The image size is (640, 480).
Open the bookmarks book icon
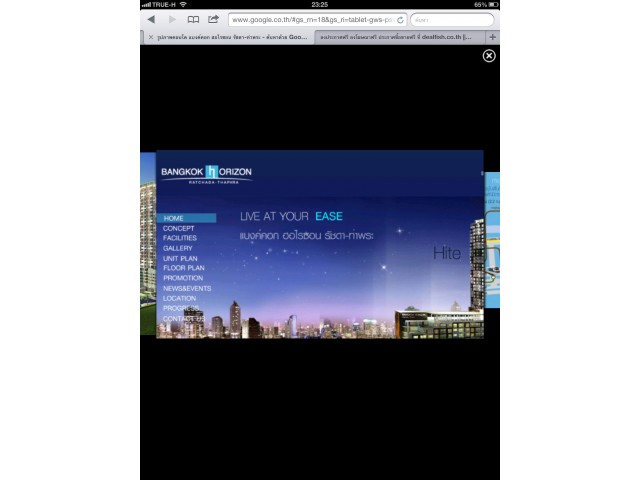(193, 19)
